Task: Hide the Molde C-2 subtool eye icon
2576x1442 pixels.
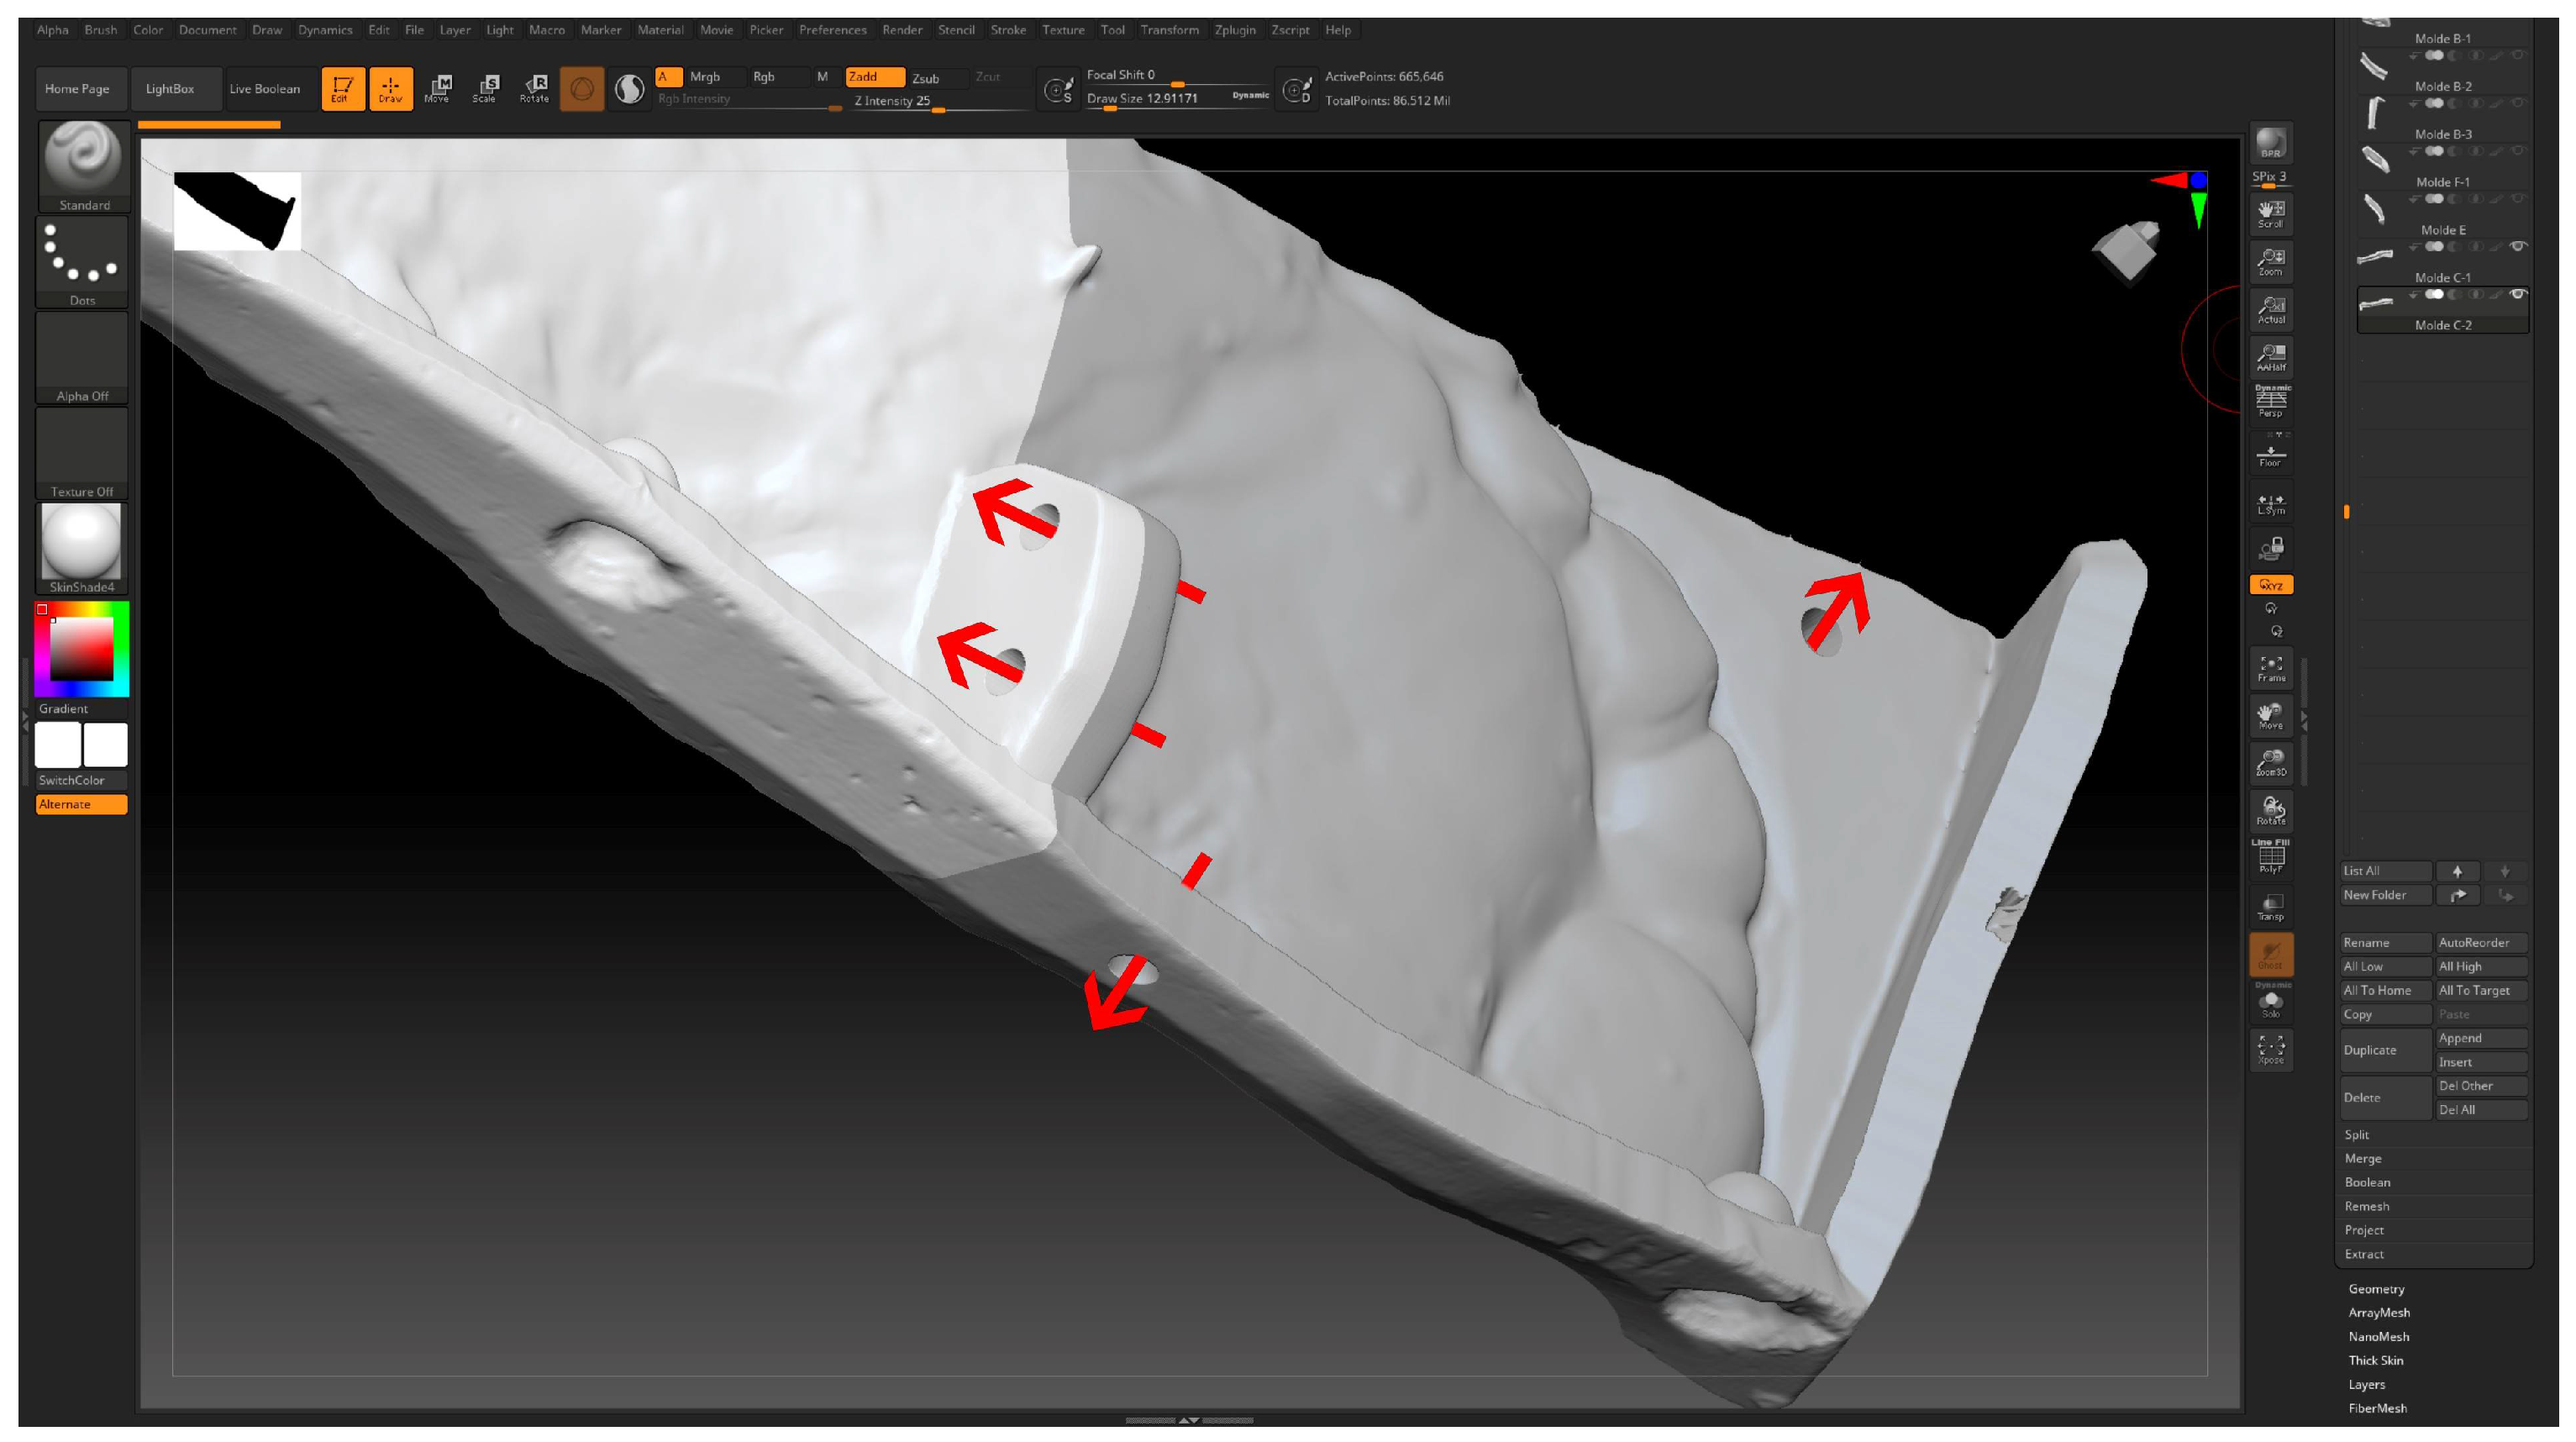Action: click(2518, 294)
